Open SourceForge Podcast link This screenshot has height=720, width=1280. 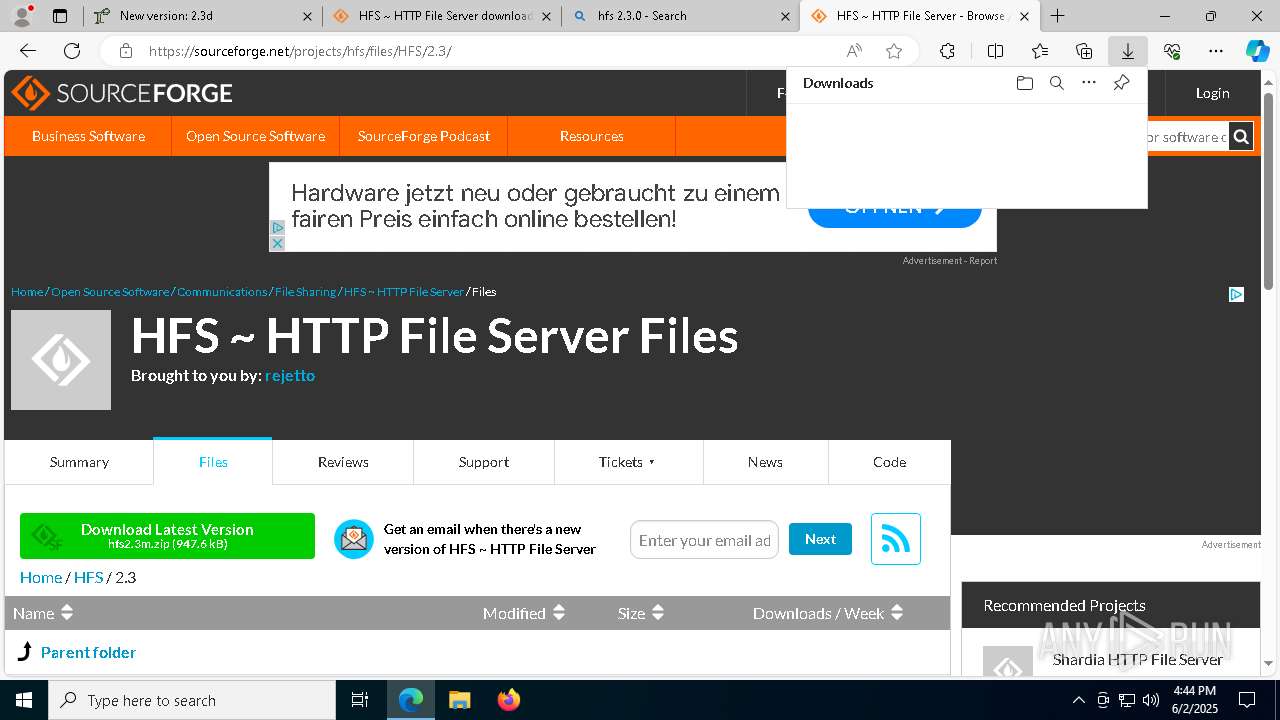click(x=424, y=136)
